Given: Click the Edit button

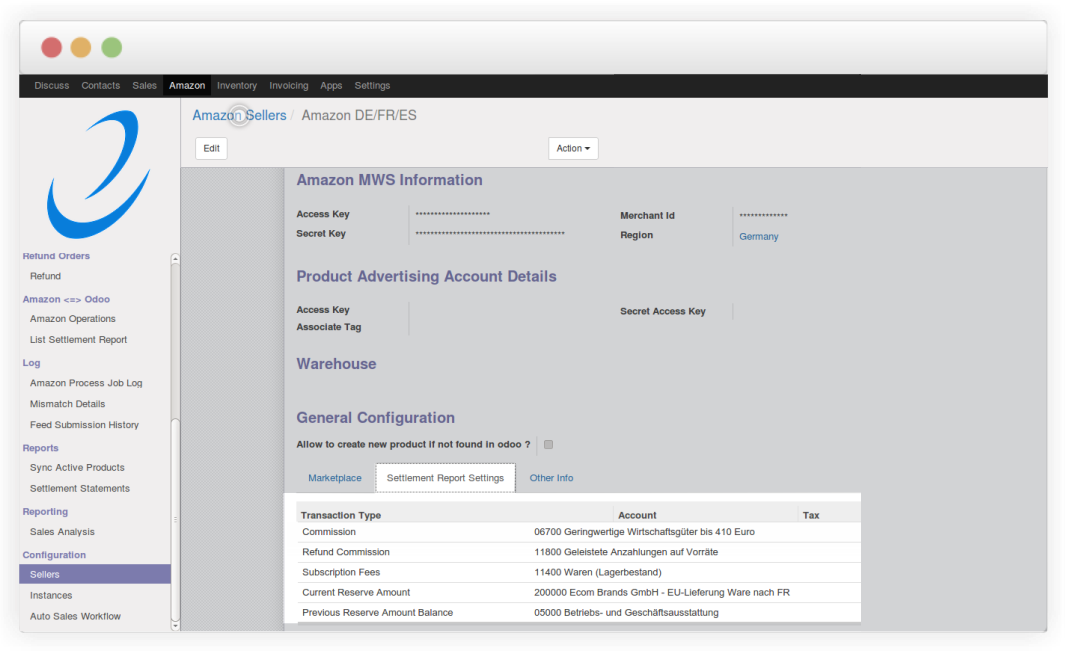Looking at the screenshot, I should click(x=211, y=148).
